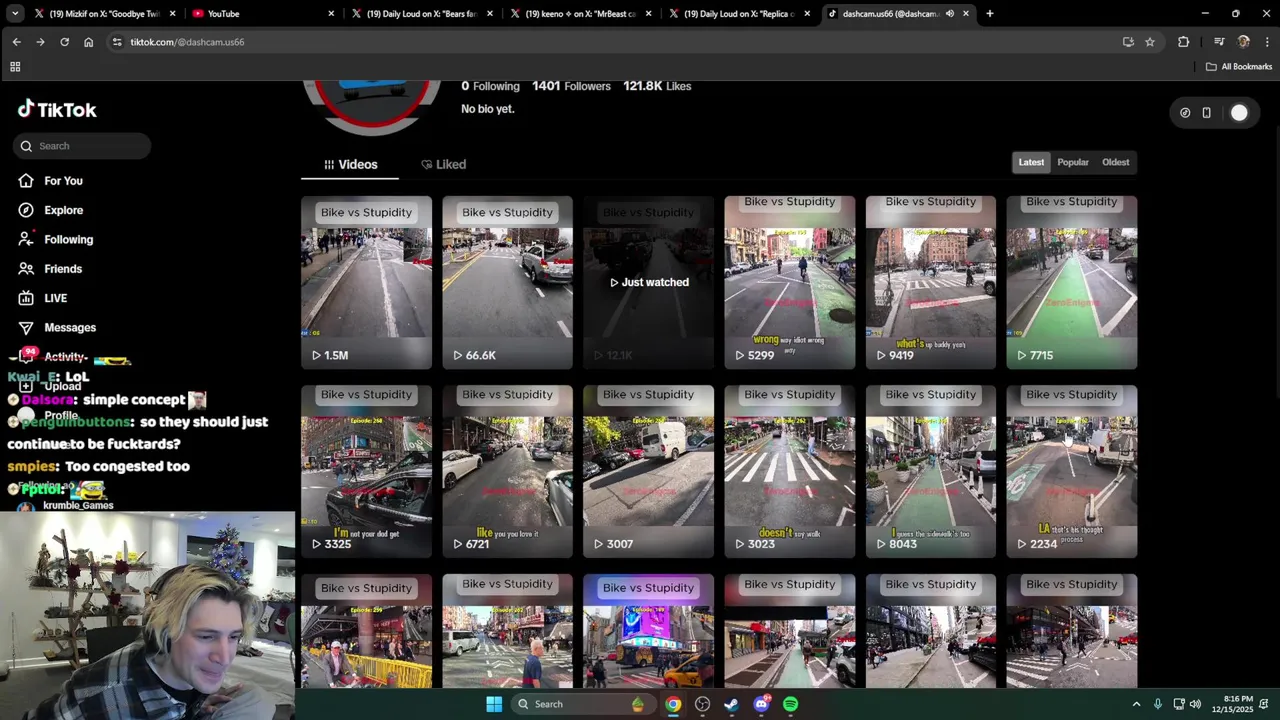The height and width of the screenshot is (720, 1280).
Task: Go to the browser home page
Action: coord(88,42)
